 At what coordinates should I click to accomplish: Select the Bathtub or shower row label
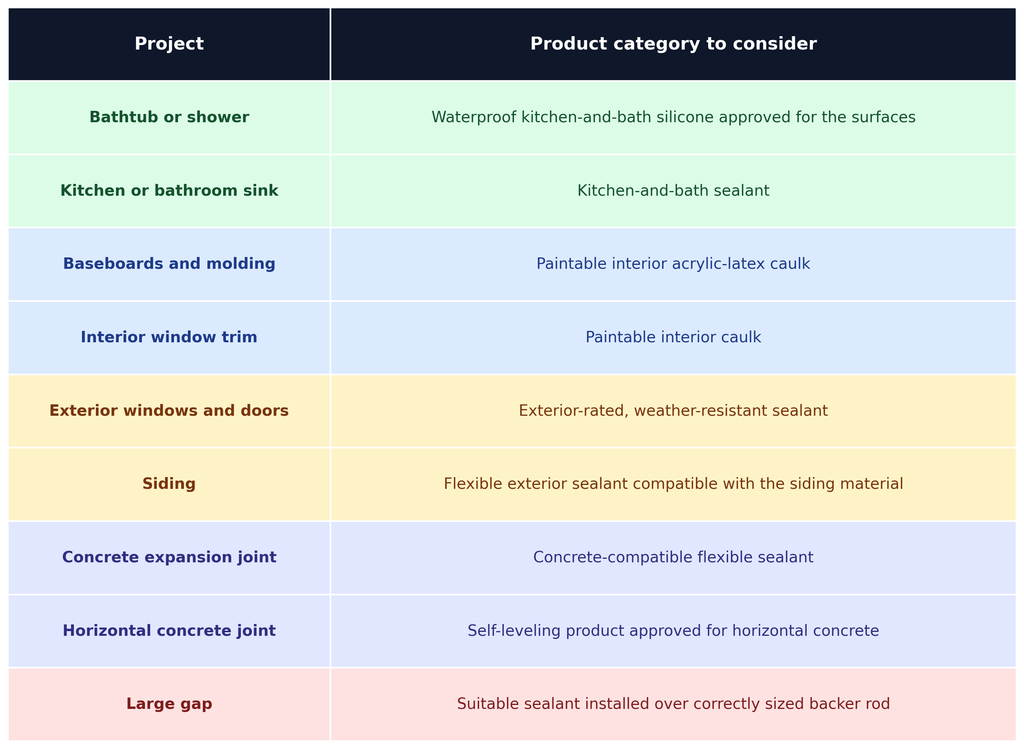[169, 118]
